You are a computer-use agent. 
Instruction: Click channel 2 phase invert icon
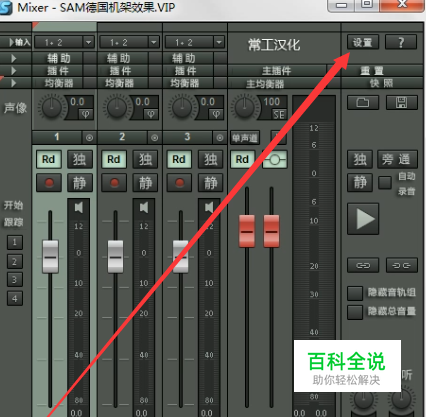151,114
